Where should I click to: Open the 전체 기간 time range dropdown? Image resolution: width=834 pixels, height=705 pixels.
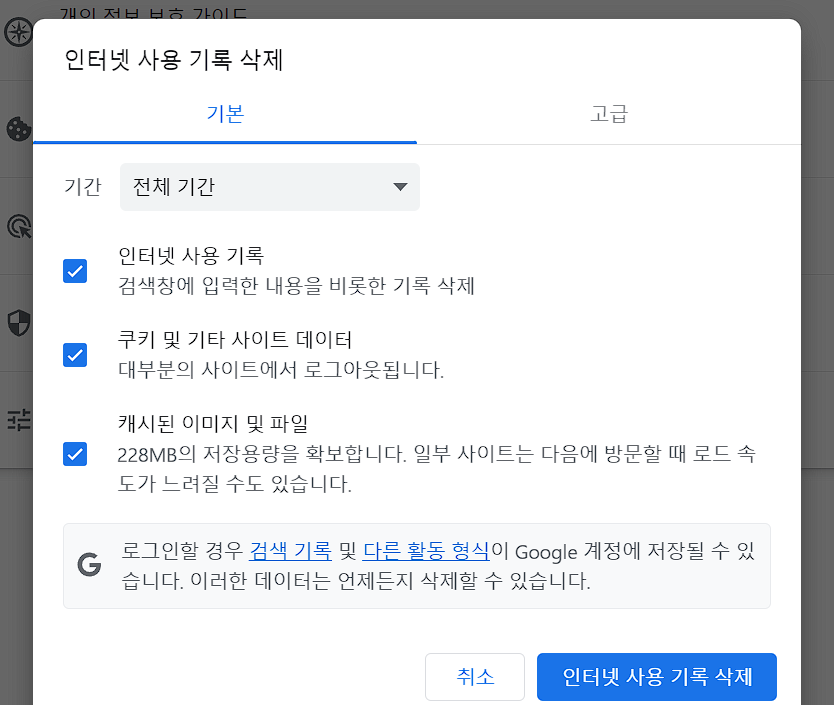(269, 187)
